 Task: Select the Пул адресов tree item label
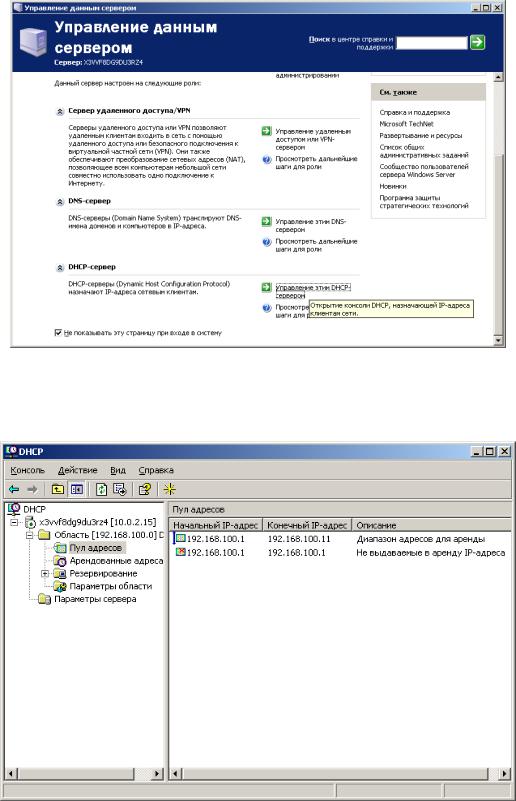(96, 548)
